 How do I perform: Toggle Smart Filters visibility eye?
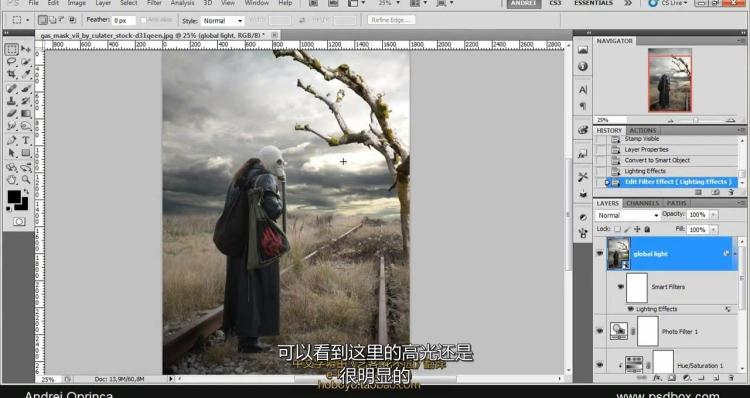tap(620, 287)
